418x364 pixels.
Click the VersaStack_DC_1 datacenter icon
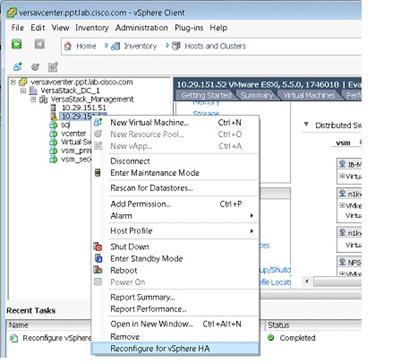[33, 90]
